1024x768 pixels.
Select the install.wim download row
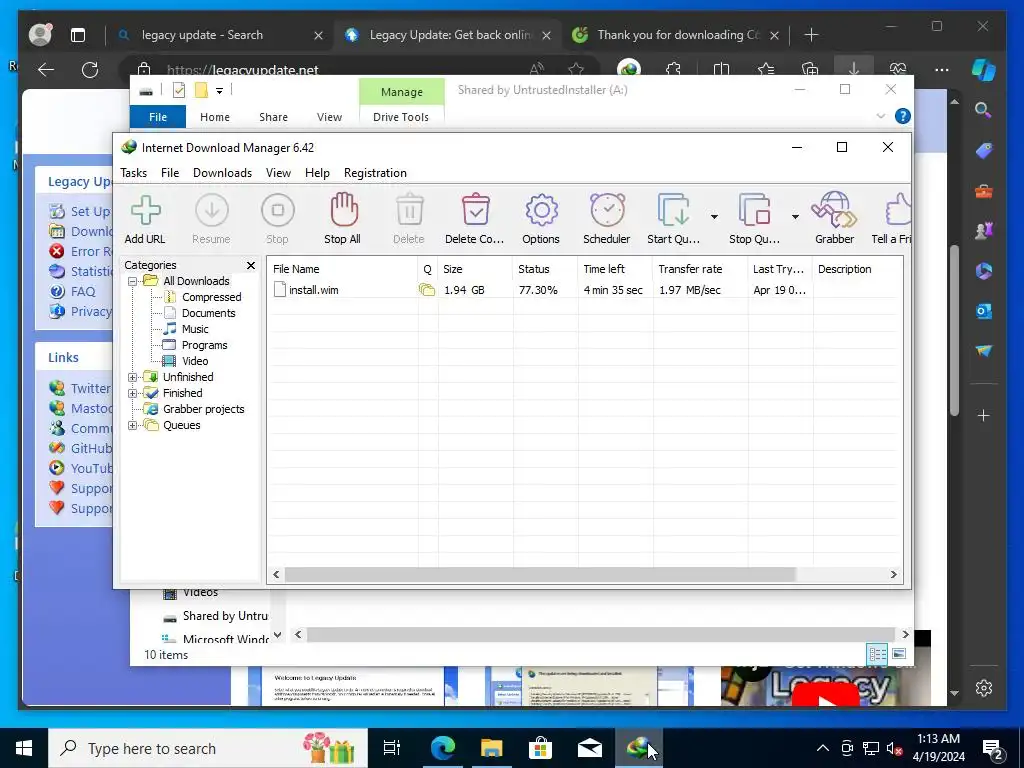point(584,289)
